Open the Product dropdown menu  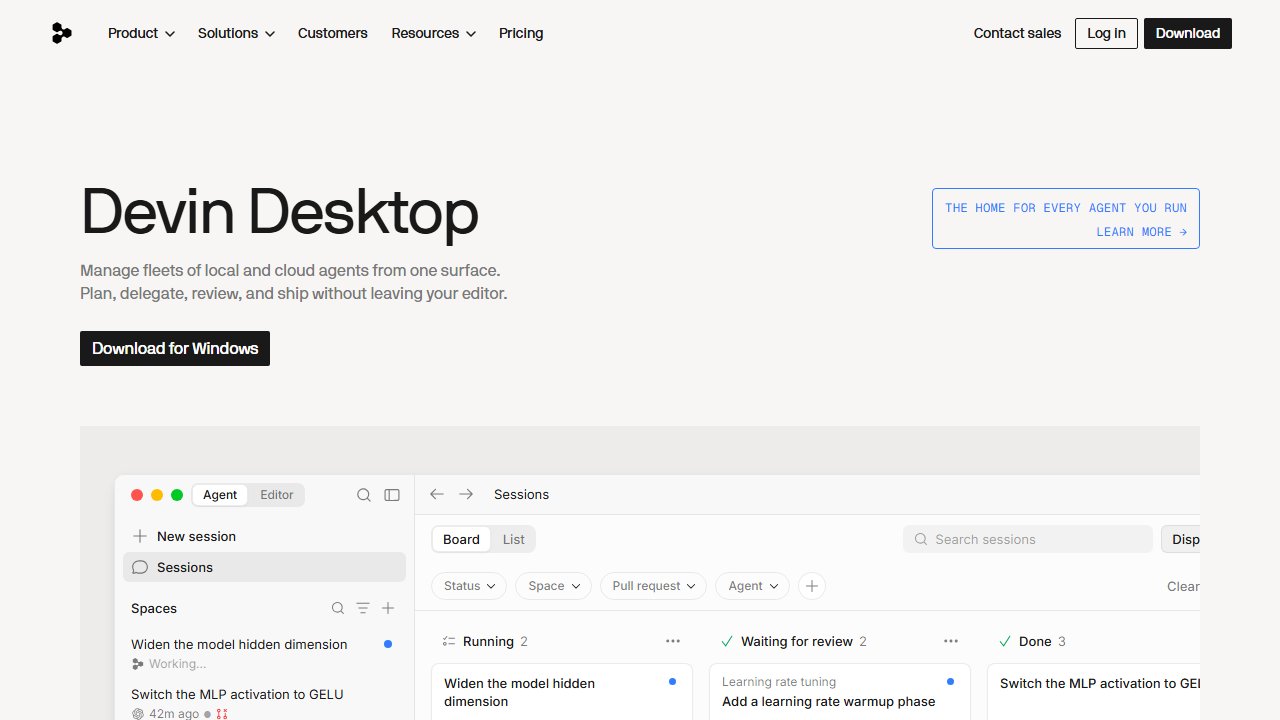141,33
